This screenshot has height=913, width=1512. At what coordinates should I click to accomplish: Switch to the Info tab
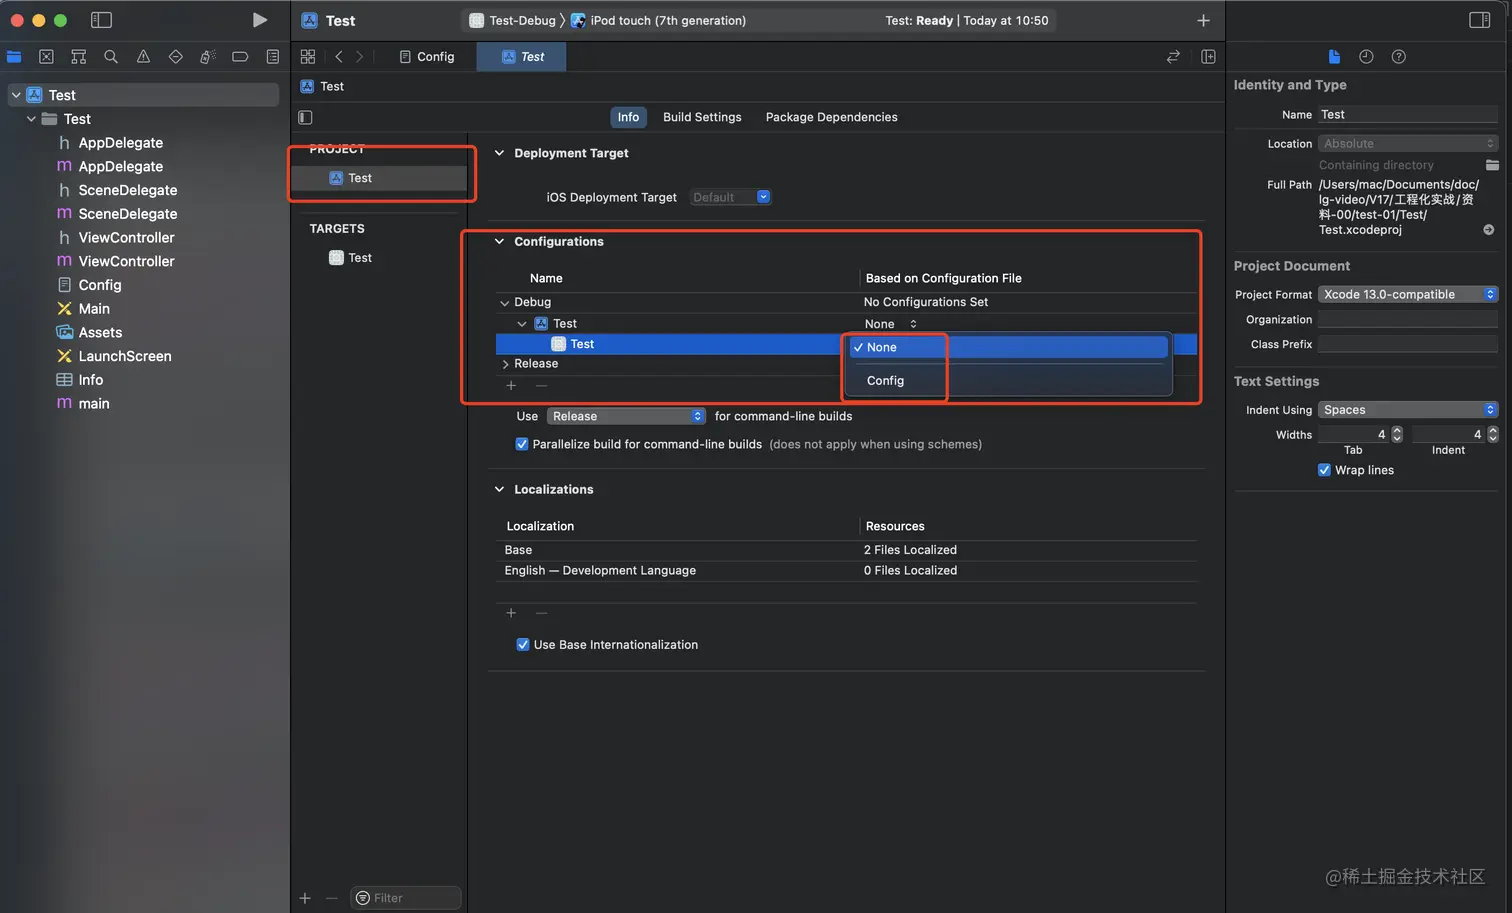click(x=628, y=117)
